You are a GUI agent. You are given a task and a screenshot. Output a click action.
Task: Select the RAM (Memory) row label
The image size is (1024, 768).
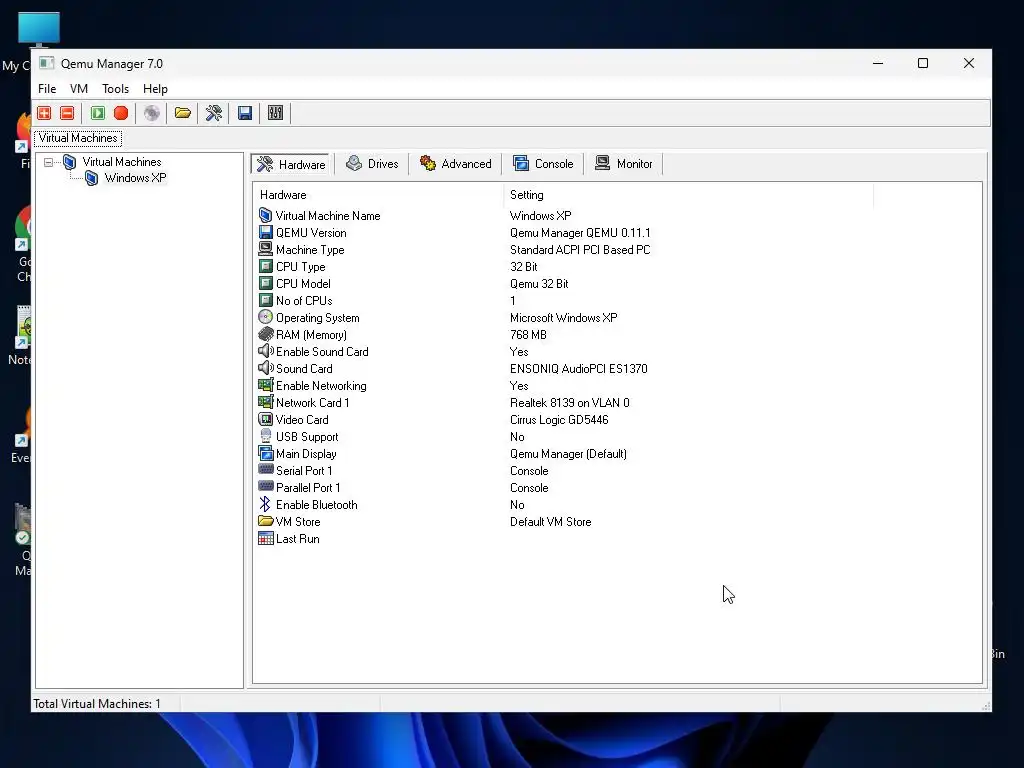coord(311,335)
